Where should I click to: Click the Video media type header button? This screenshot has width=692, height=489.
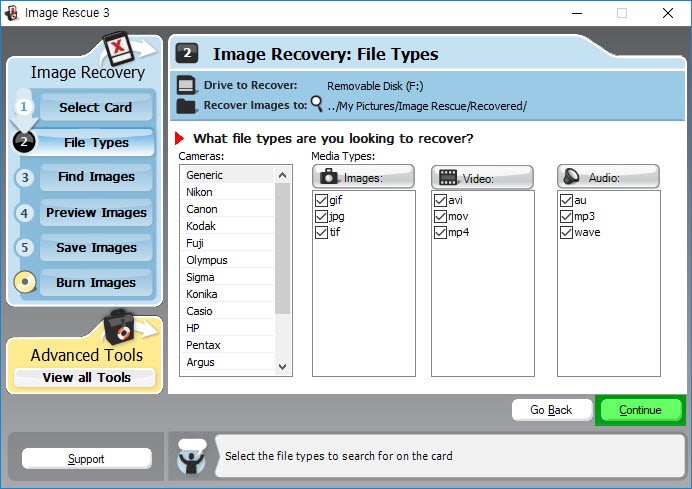[482, 177]
